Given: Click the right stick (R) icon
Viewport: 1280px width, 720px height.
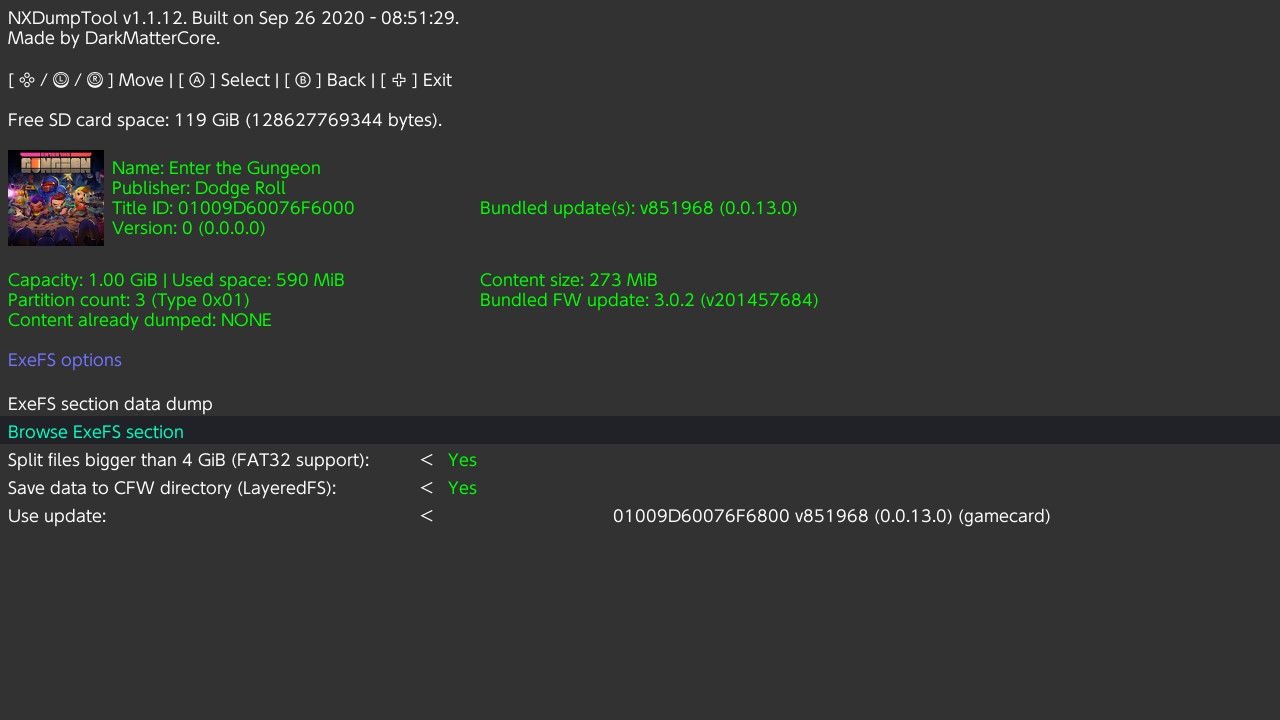Looking at the screenshot, I should (95, 80).
